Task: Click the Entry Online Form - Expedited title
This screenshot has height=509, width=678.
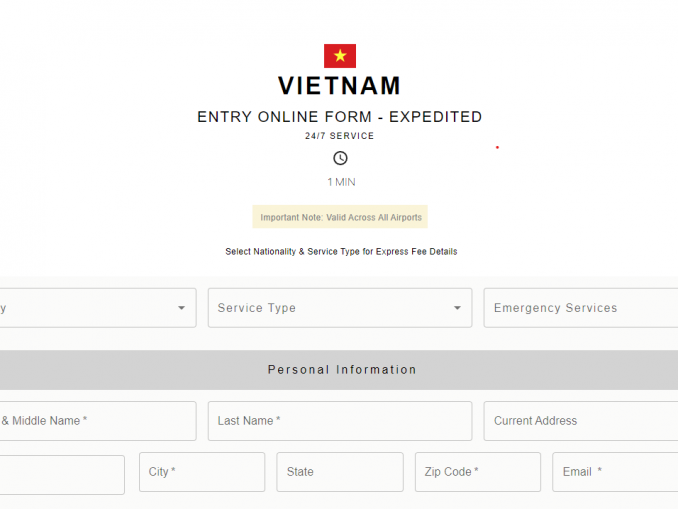Action: (x=340, y=117)
